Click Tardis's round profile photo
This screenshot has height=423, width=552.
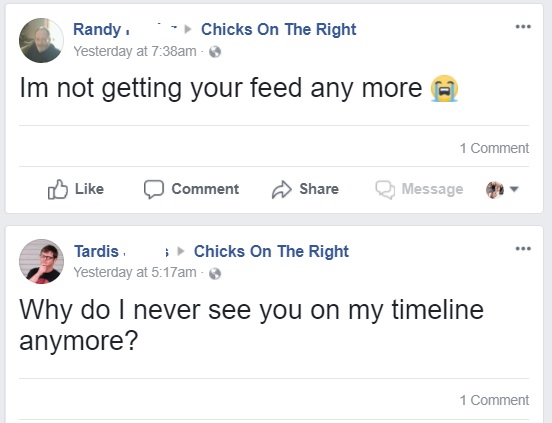pyautogui.click(x=41, y=261)
